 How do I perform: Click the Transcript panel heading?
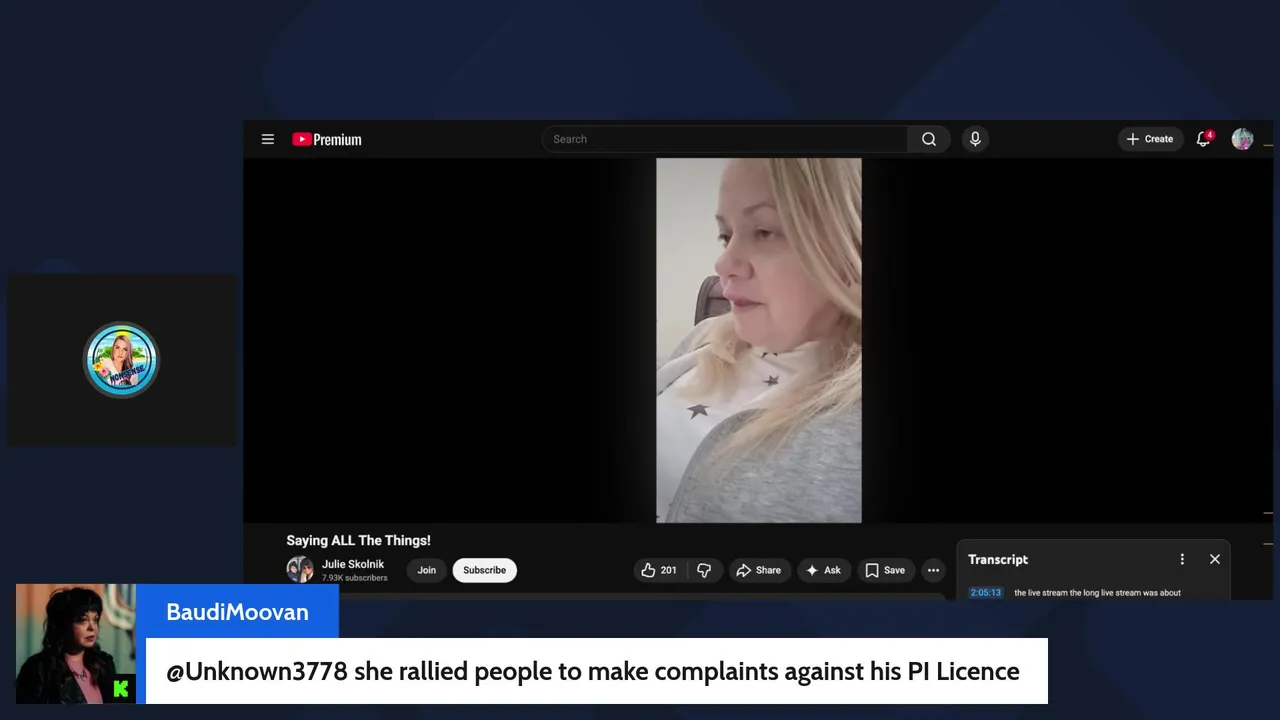(x=998, y=559)
